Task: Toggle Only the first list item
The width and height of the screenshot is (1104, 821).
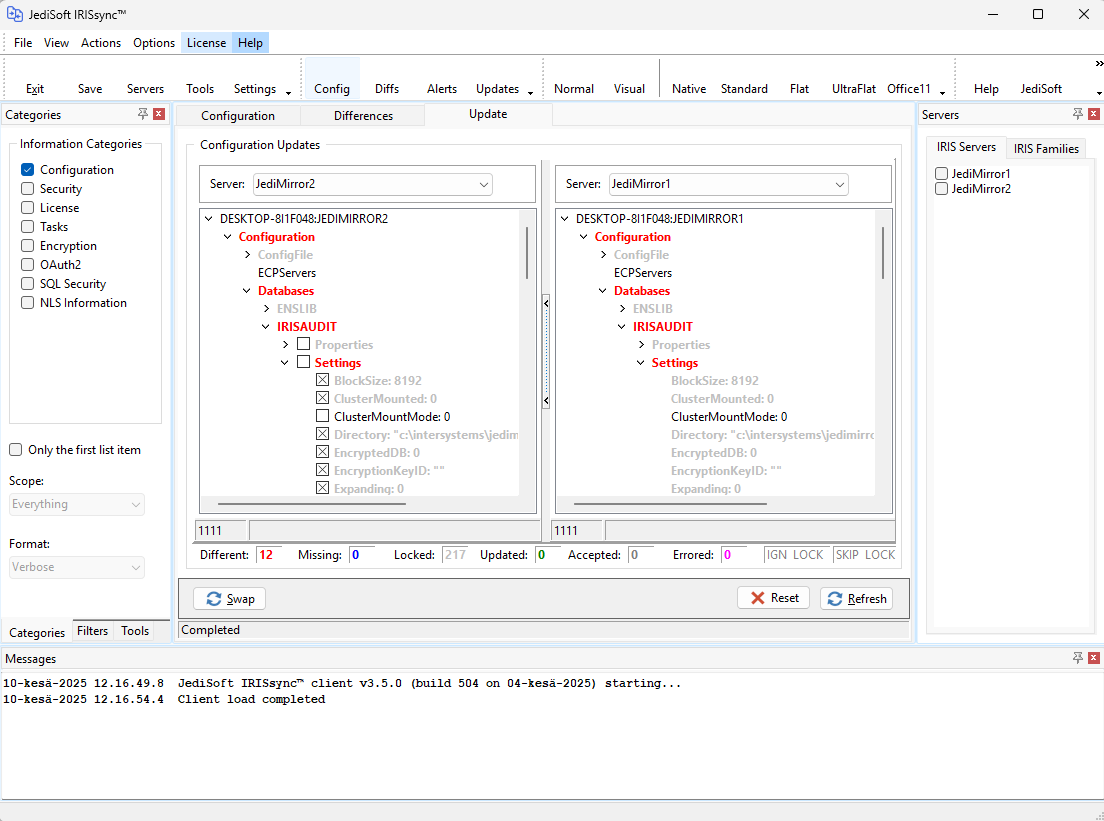Action: click(x=15, y=450)
